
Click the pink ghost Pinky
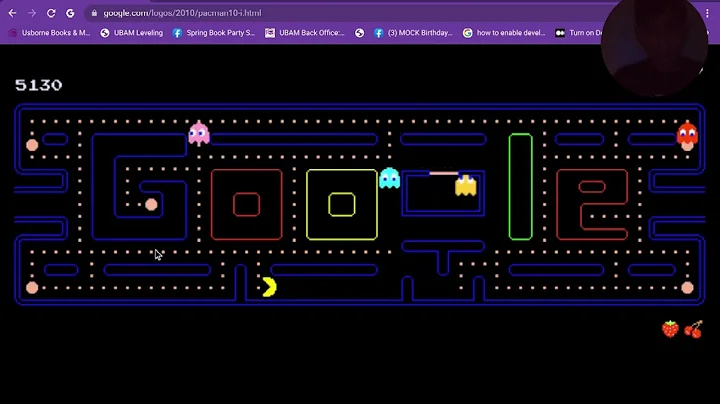point(199,134)
